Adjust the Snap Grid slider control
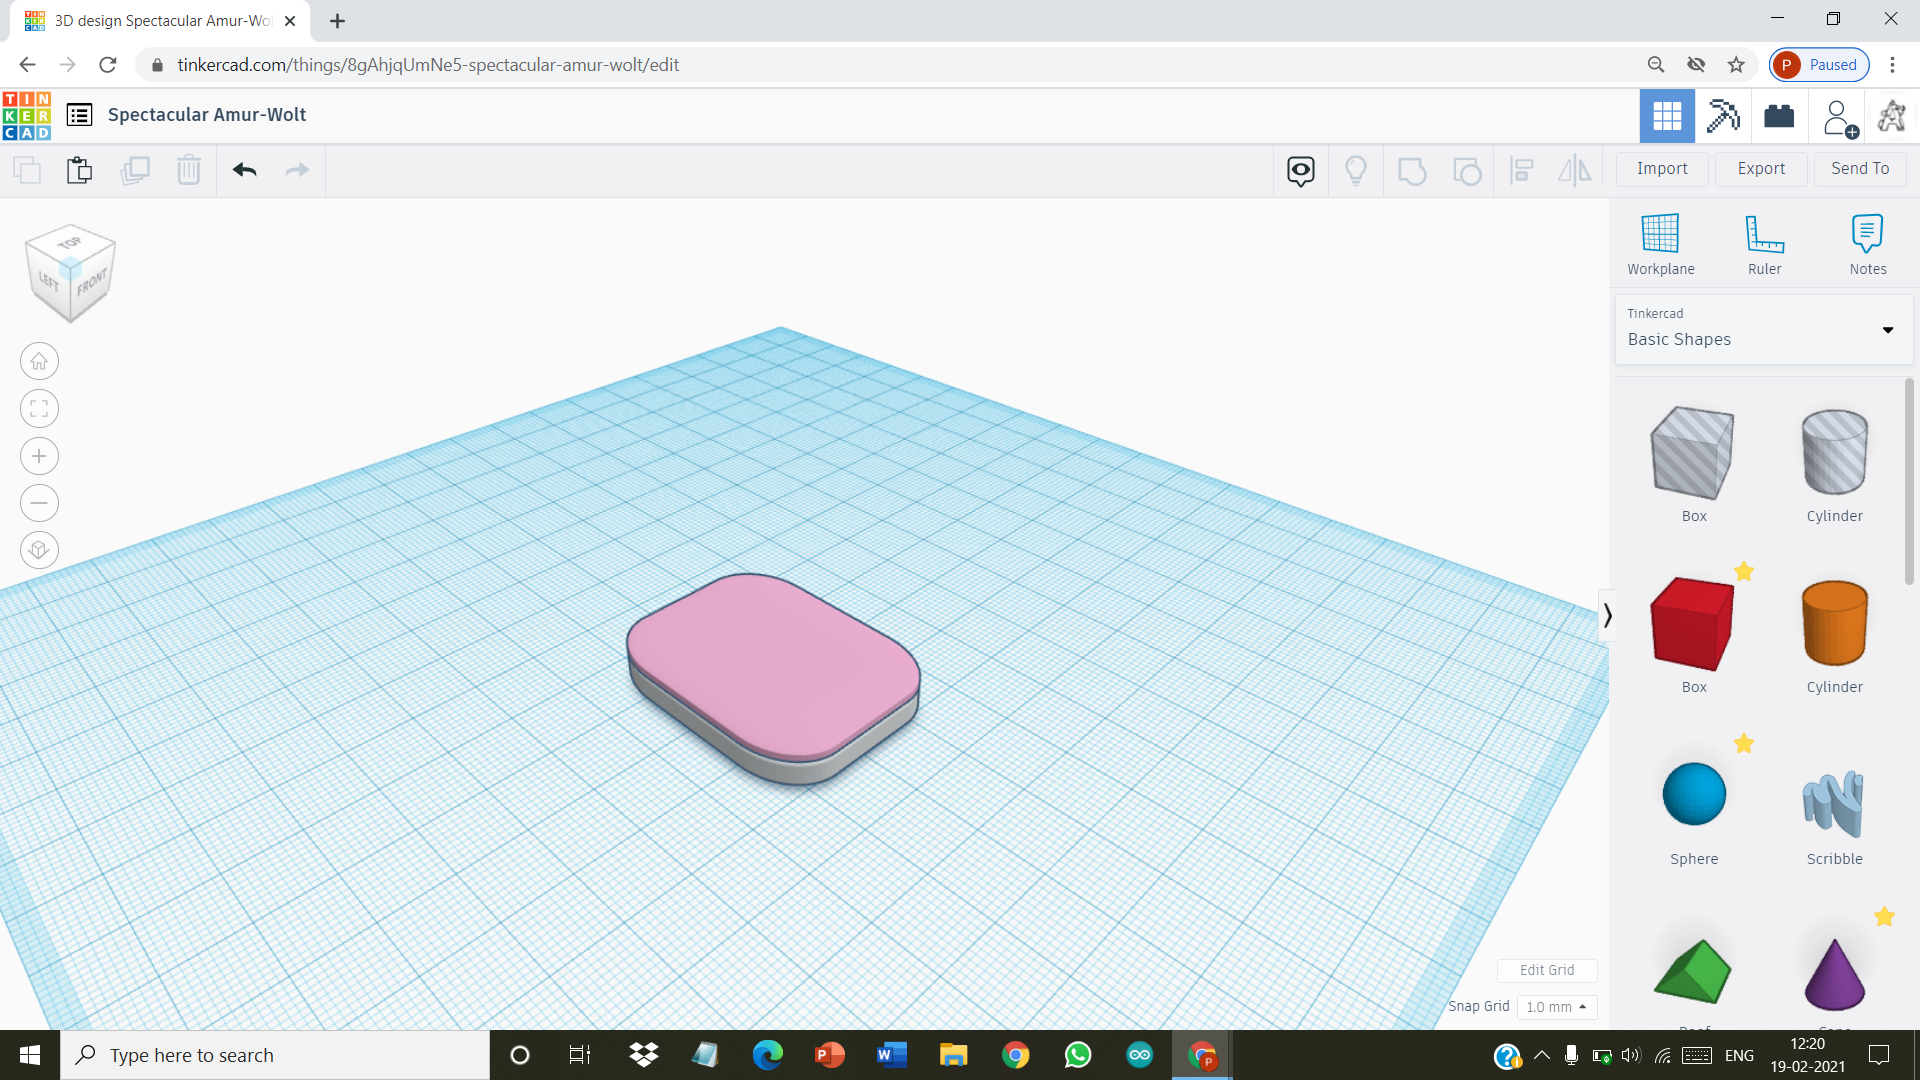This screenshot has width=1920, height=1080. point(1556,1006)
